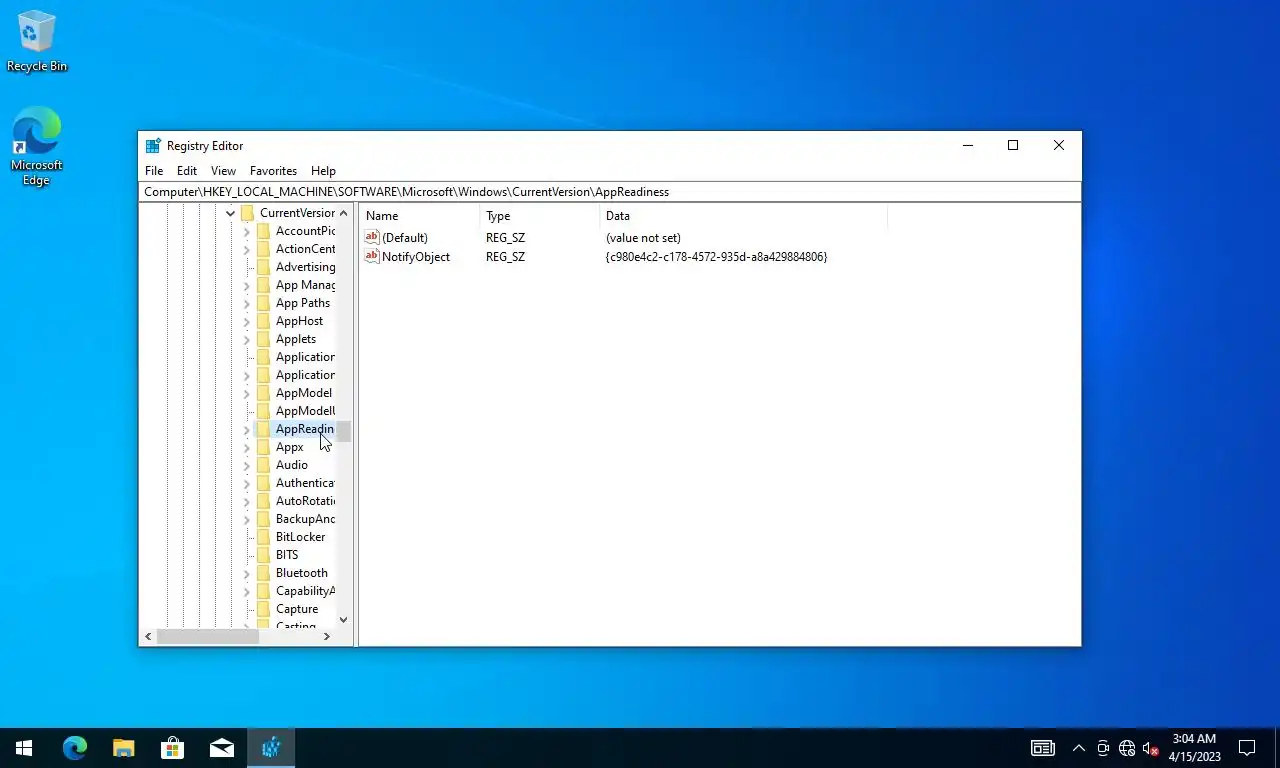The width and height of the screenshot is (1280, 768).
Task: Select the AppModelU key folder icon
Action: coord(263,411)
